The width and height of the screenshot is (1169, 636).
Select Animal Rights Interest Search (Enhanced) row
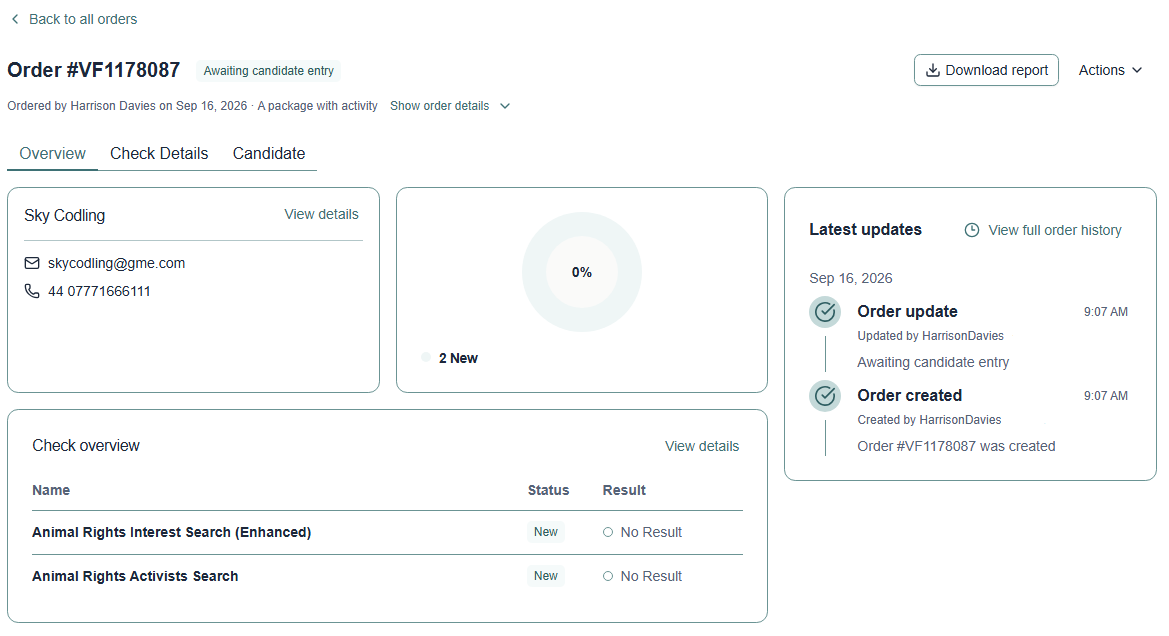pos(388,532)
